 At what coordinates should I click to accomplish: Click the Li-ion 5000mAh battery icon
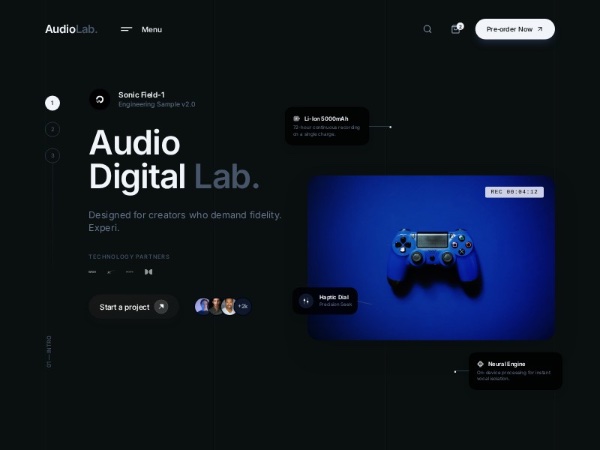[297, 118]
